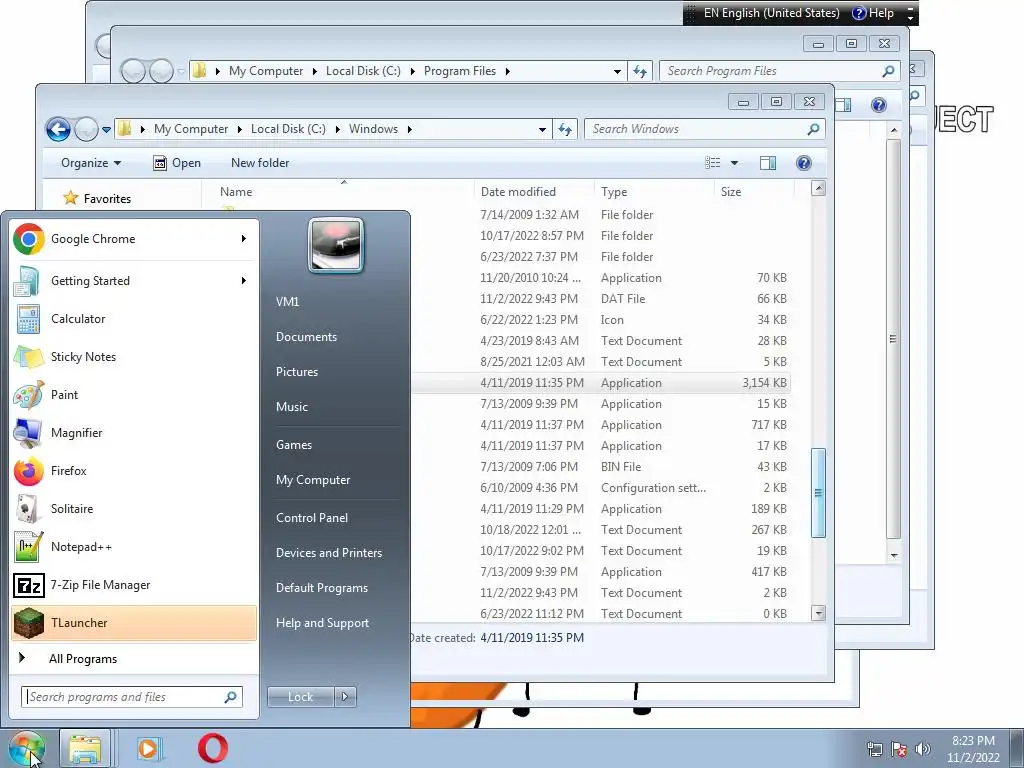
Task: Open Music from the Start menu
Action: pos(292,407)
